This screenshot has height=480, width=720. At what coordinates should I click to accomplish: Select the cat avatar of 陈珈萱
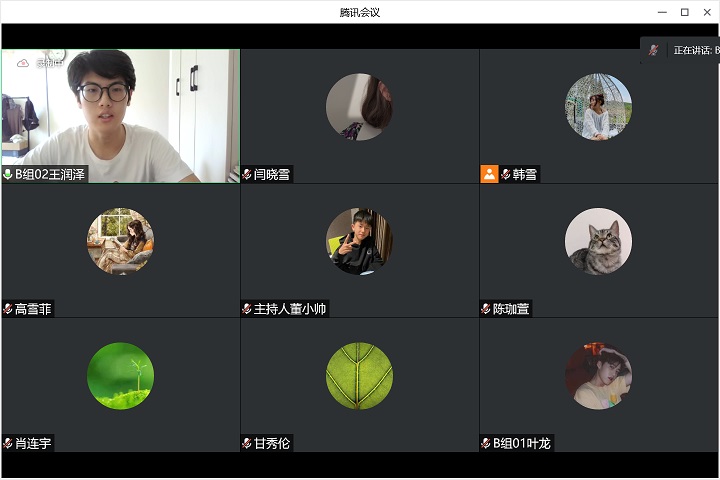[x=598, y=241]
